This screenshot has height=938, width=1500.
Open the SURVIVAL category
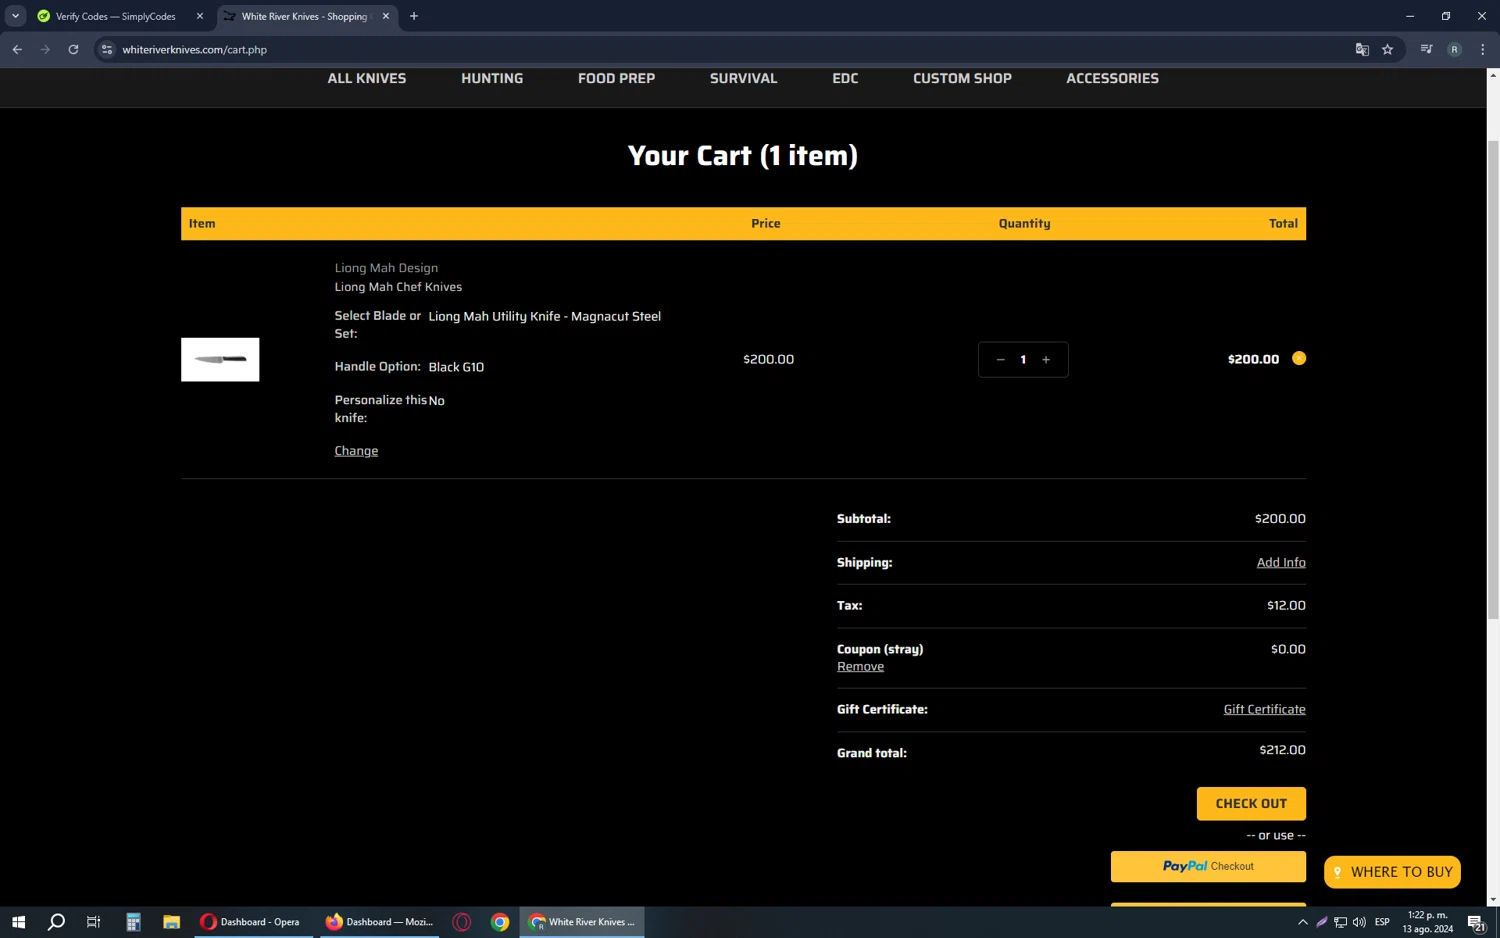click(x=743, y=78)
